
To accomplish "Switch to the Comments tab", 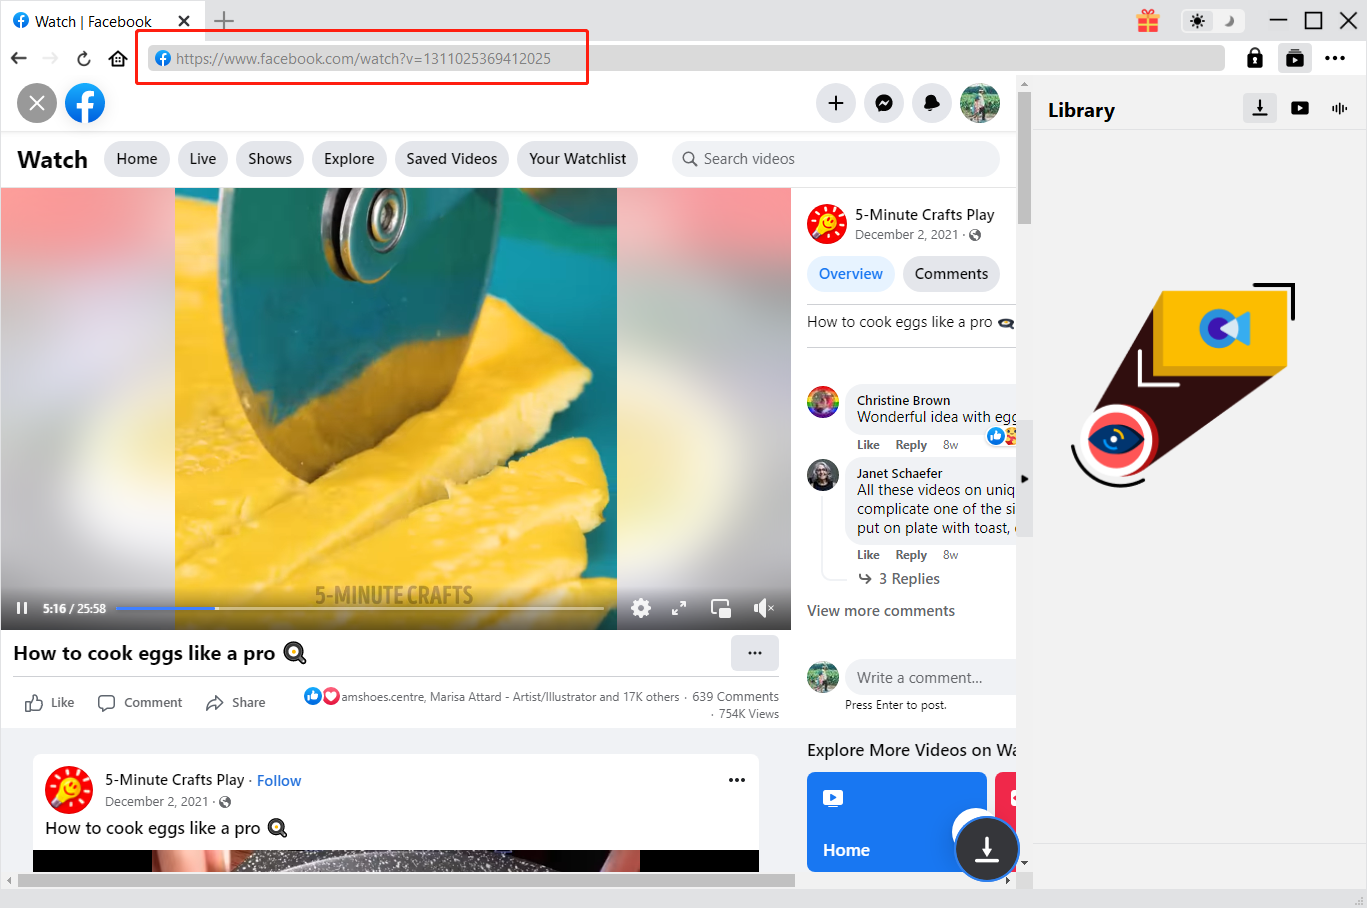I will (950, 273).
